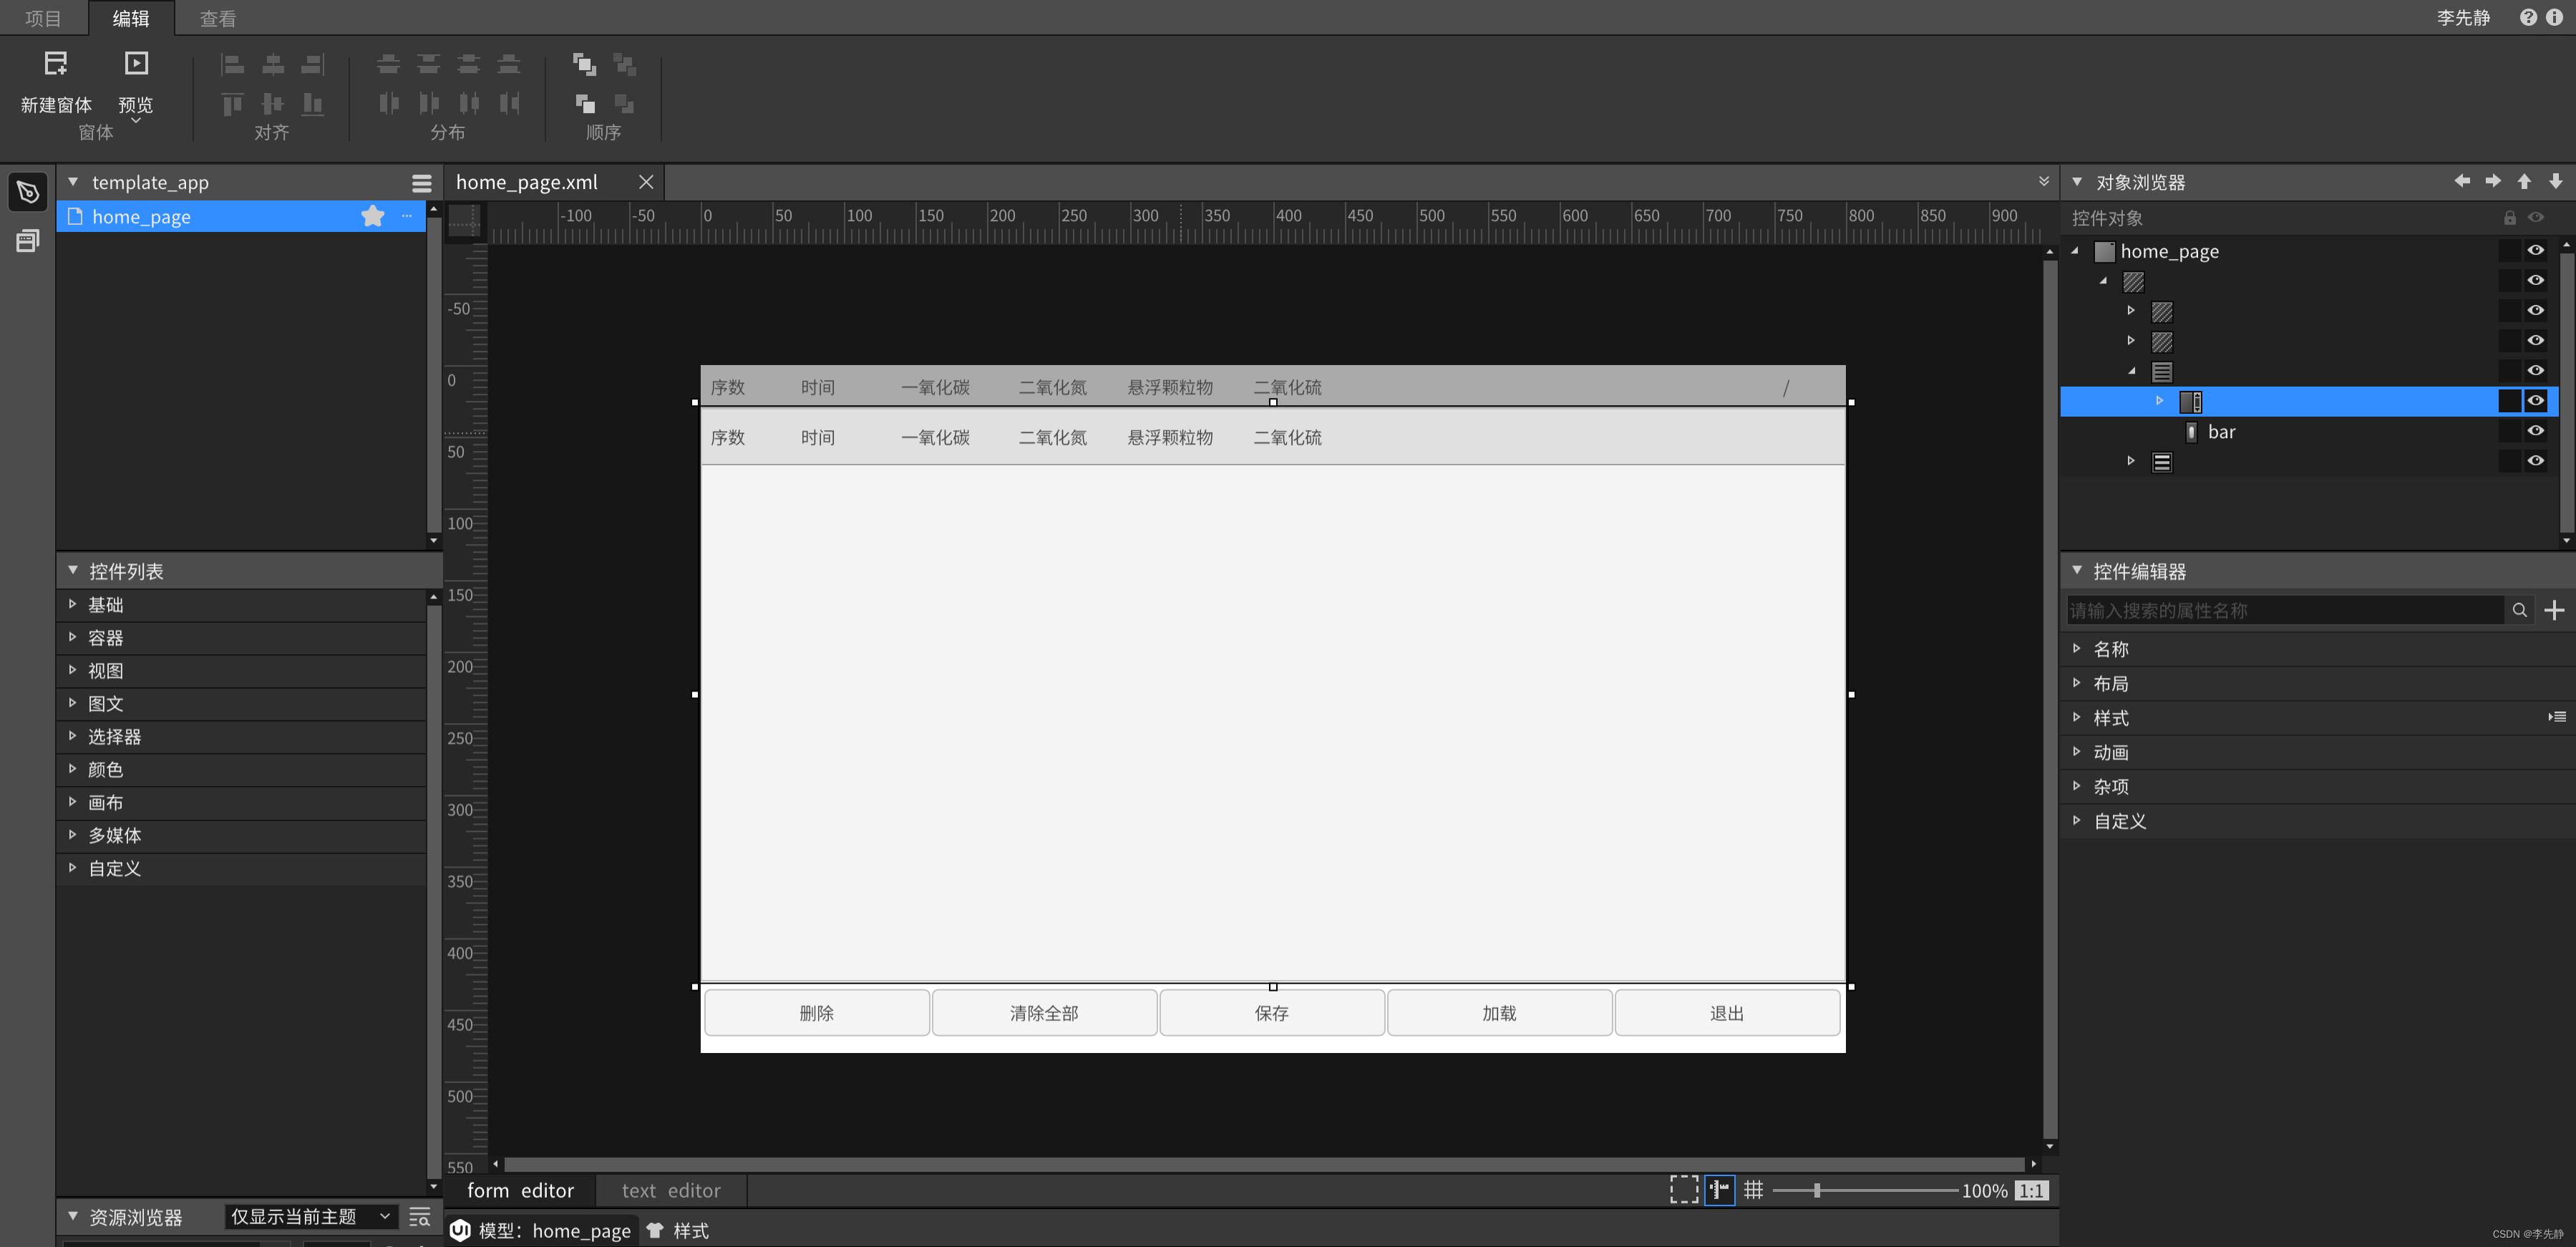The width and height of the screenshot is (2576, 1247).
Task: Click the up arrow in object browser
Action: pyautogui.click(x=2524, y=181)
